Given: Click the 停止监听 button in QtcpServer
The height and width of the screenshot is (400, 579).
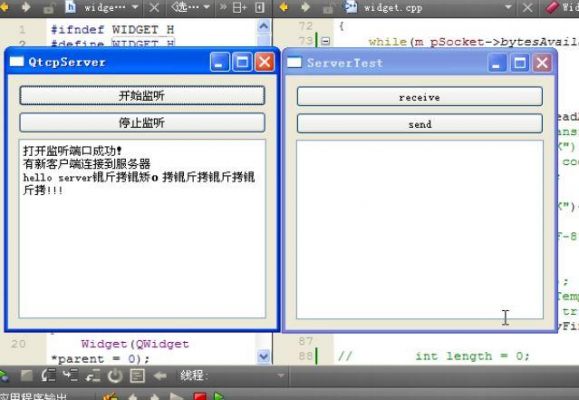Looking at the screenshot, I should point(142,123).
